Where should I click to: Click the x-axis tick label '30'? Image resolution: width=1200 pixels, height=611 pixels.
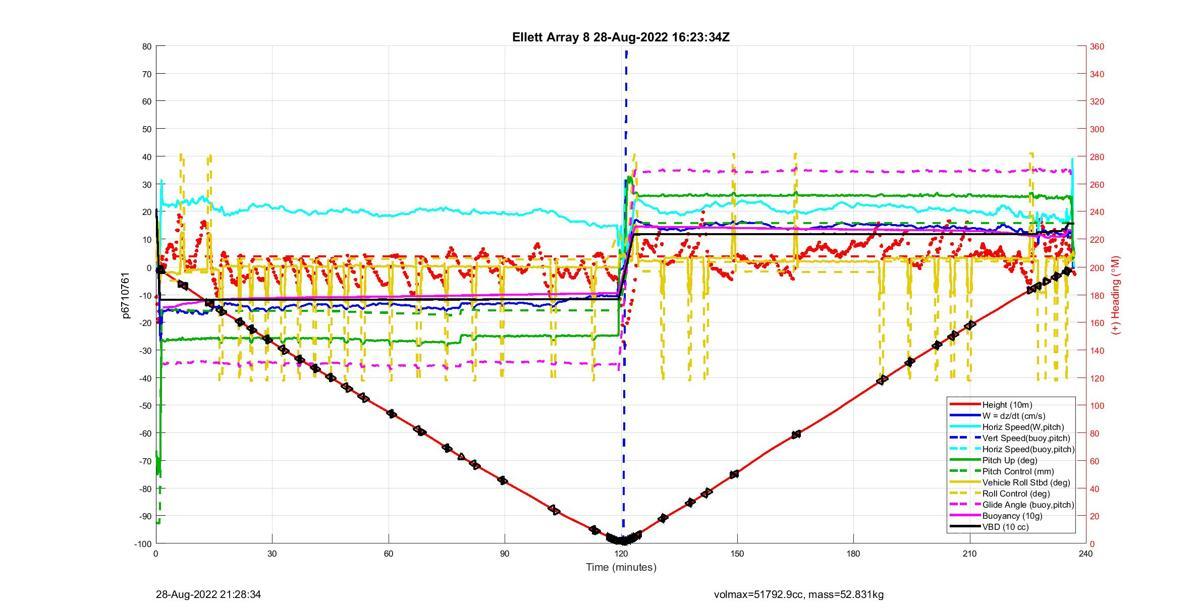coord(272,553)
